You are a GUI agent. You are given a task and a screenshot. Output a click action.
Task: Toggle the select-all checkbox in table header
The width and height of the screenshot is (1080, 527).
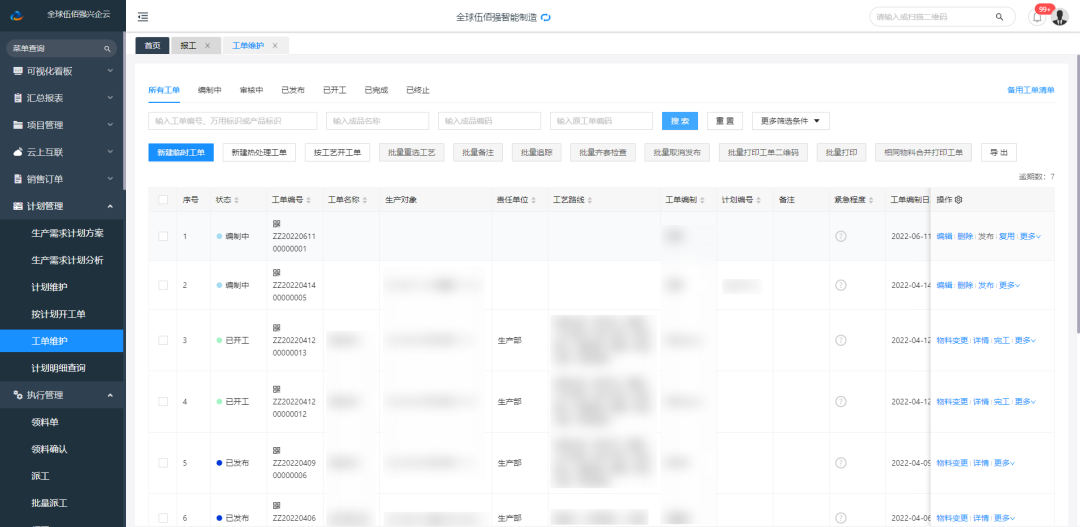coord(163,200)
